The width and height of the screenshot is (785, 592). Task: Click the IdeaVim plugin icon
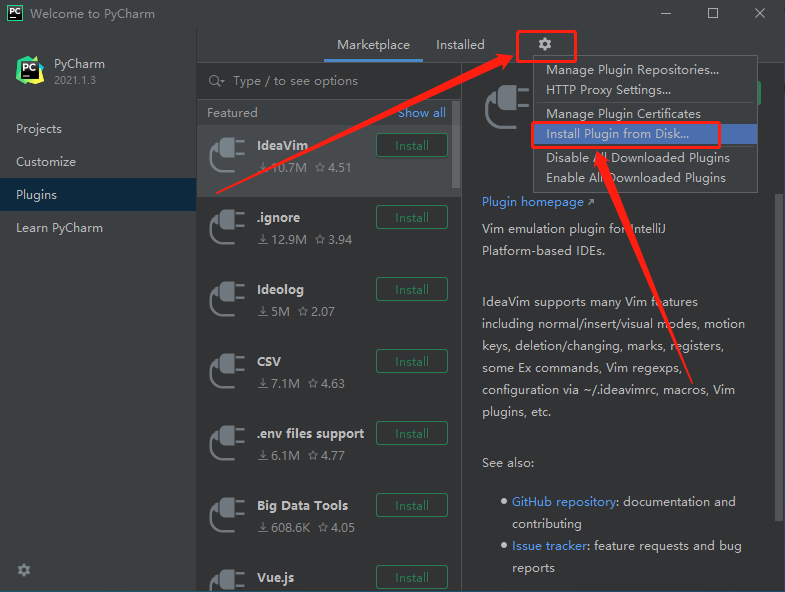click(x=227, y=155)
